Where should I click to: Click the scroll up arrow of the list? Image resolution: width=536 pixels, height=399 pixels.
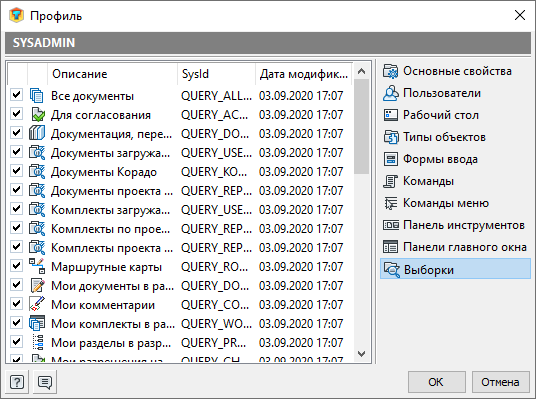pos(361,71)
